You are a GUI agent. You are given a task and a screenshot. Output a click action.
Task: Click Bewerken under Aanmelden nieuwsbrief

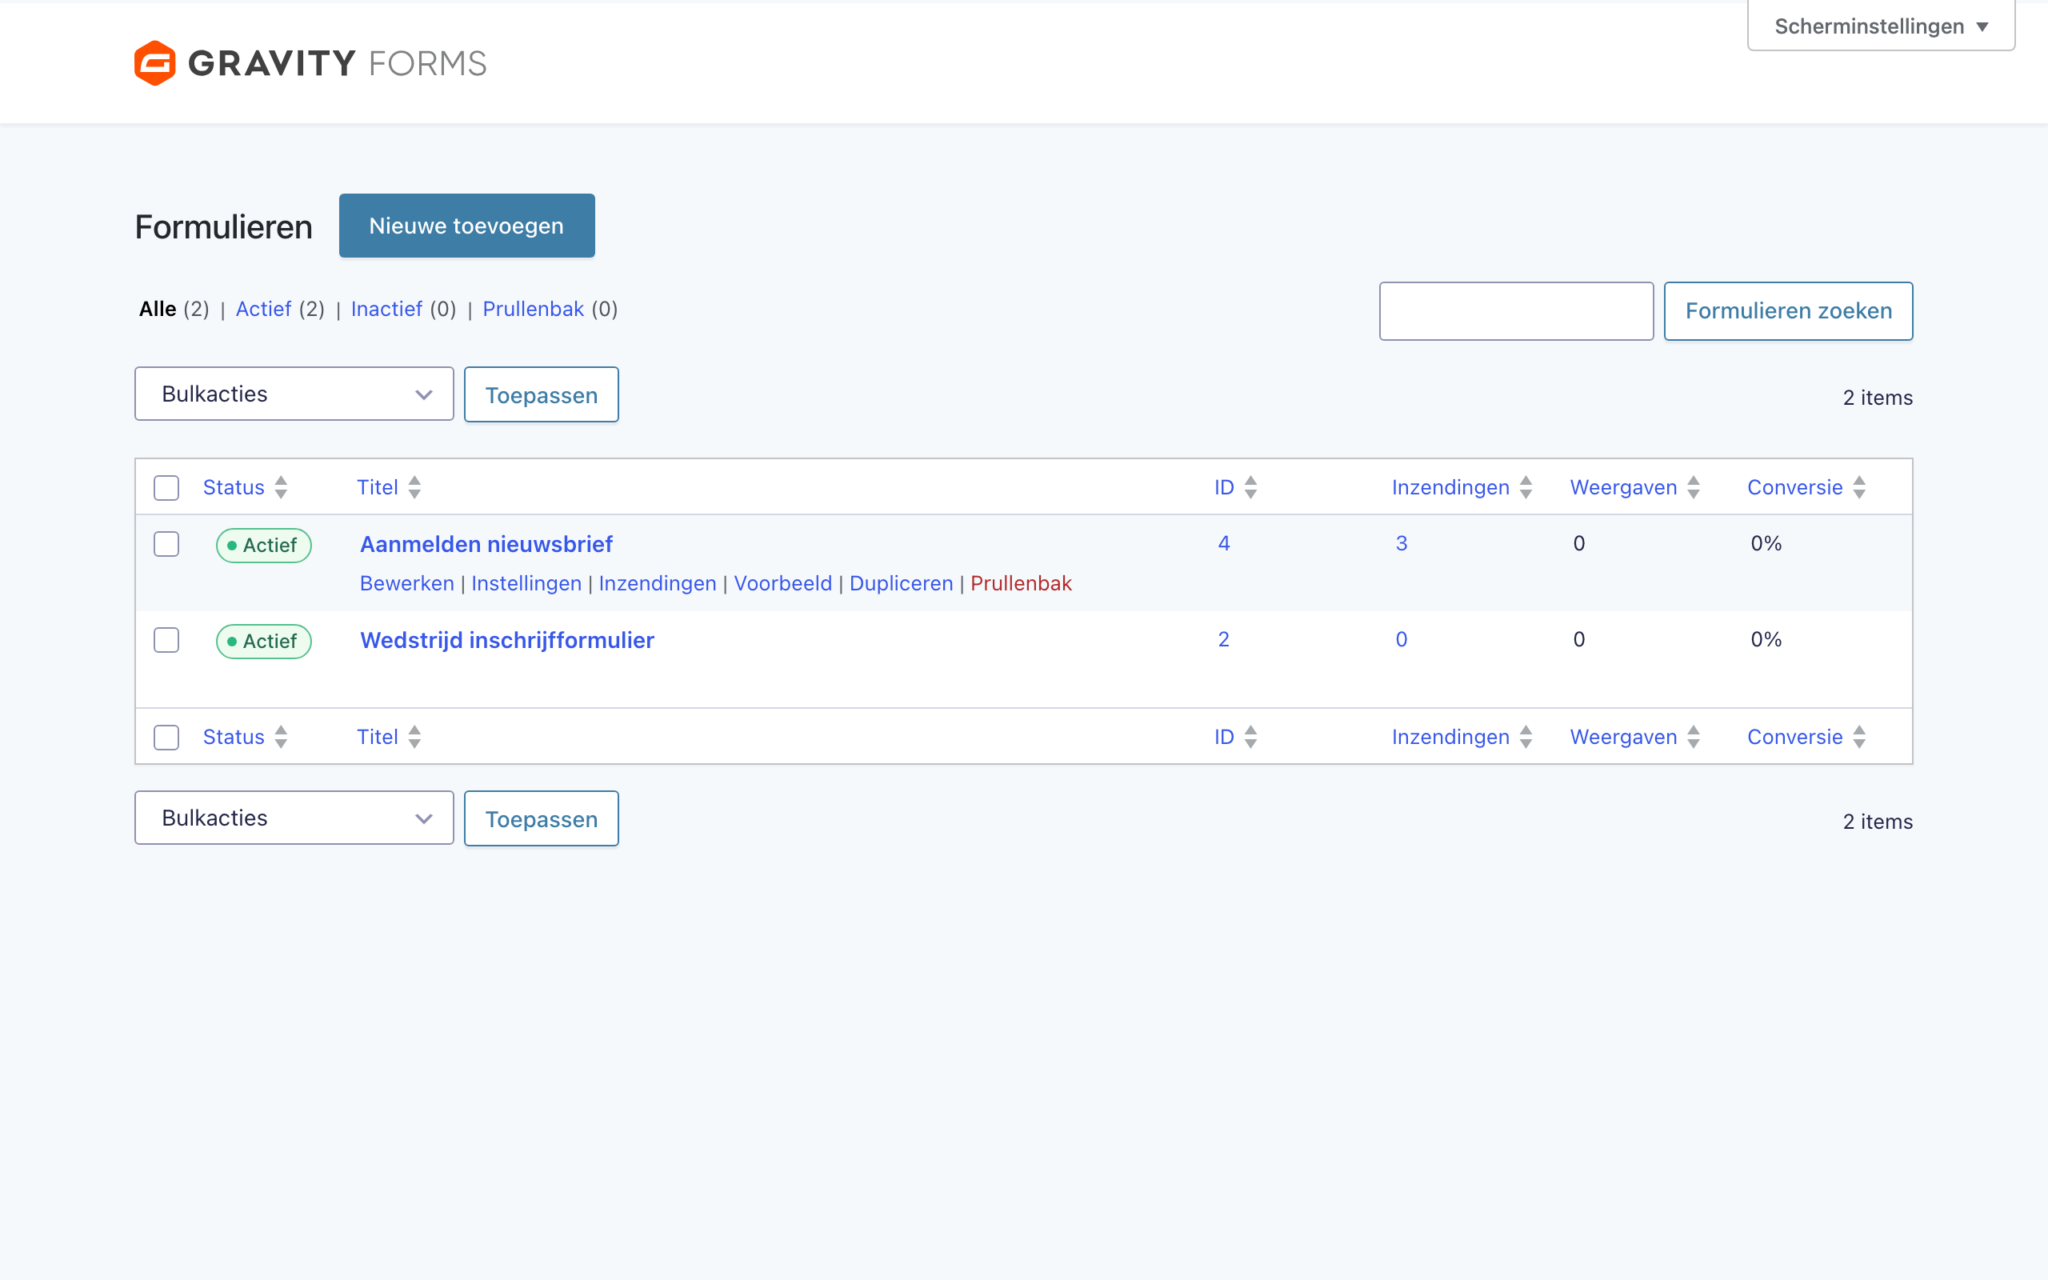(407, 583)
